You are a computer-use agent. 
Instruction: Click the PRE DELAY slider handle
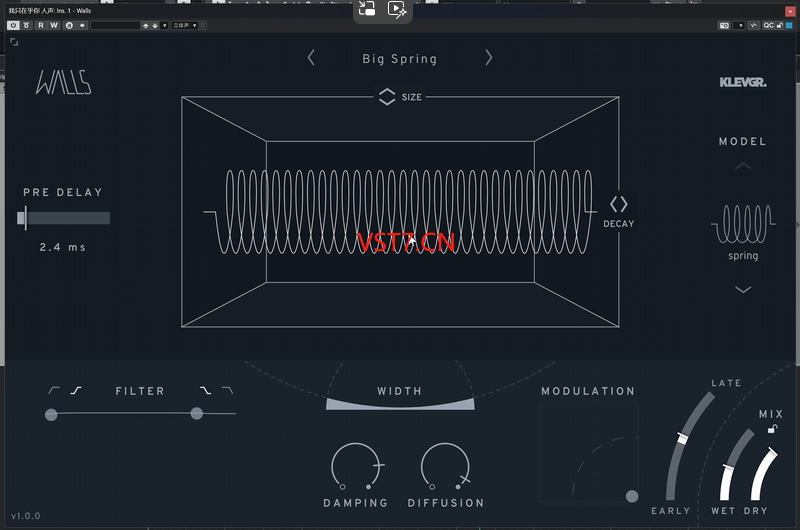pos(26,218)
